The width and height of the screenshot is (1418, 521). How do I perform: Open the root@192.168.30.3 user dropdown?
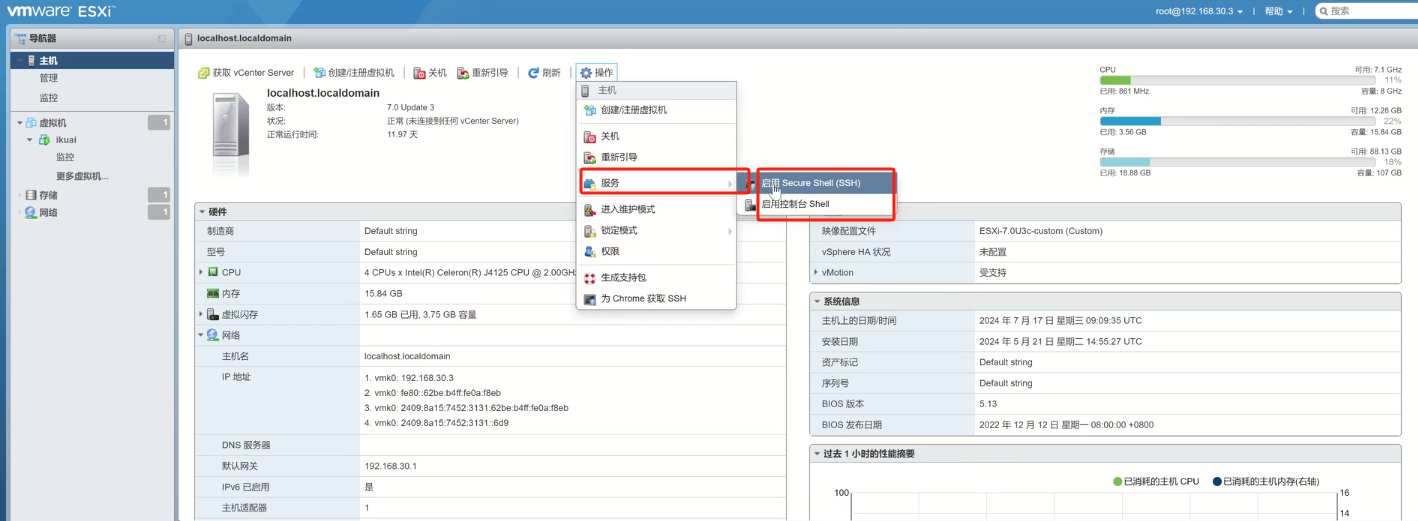(1199, 11)
